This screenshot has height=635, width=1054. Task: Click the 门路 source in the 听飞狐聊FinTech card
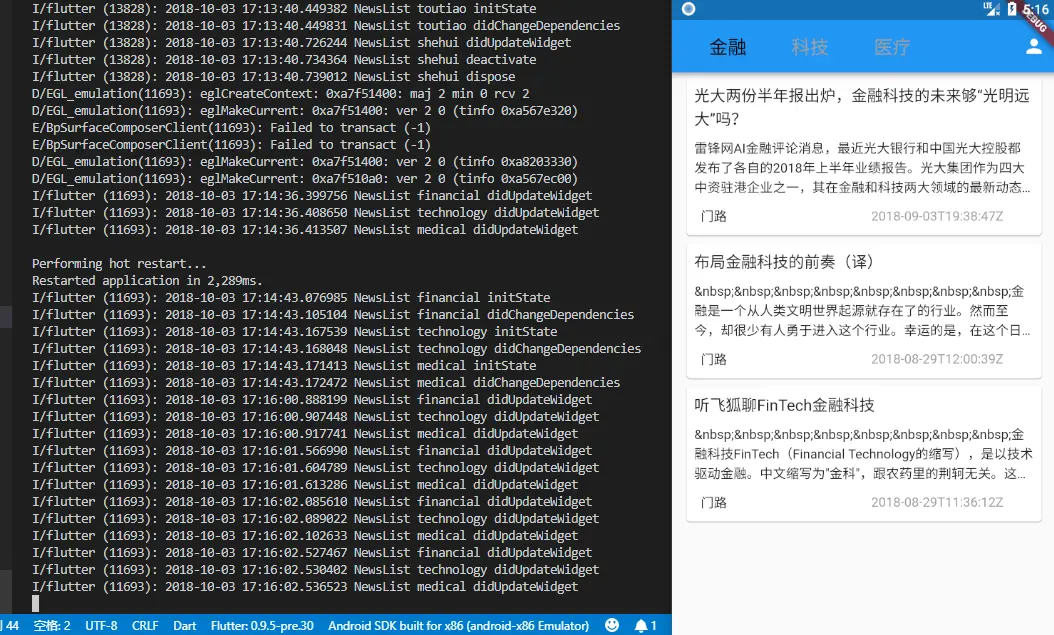pos(713,503)
